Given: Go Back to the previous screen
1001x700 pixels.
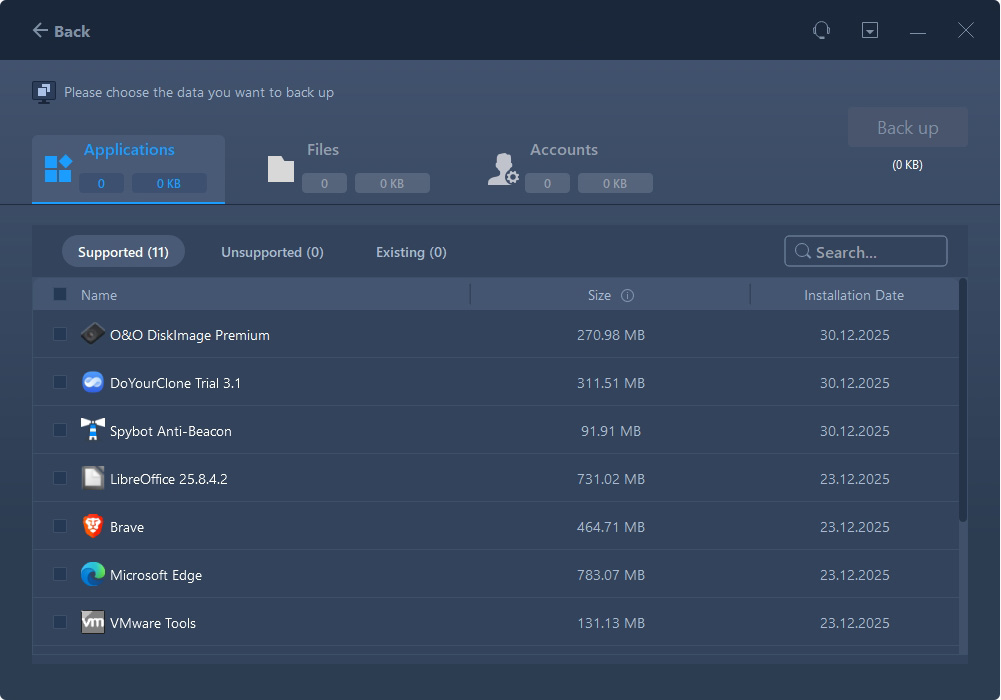Looking at the screenshot, I should (x=61, y=31).
